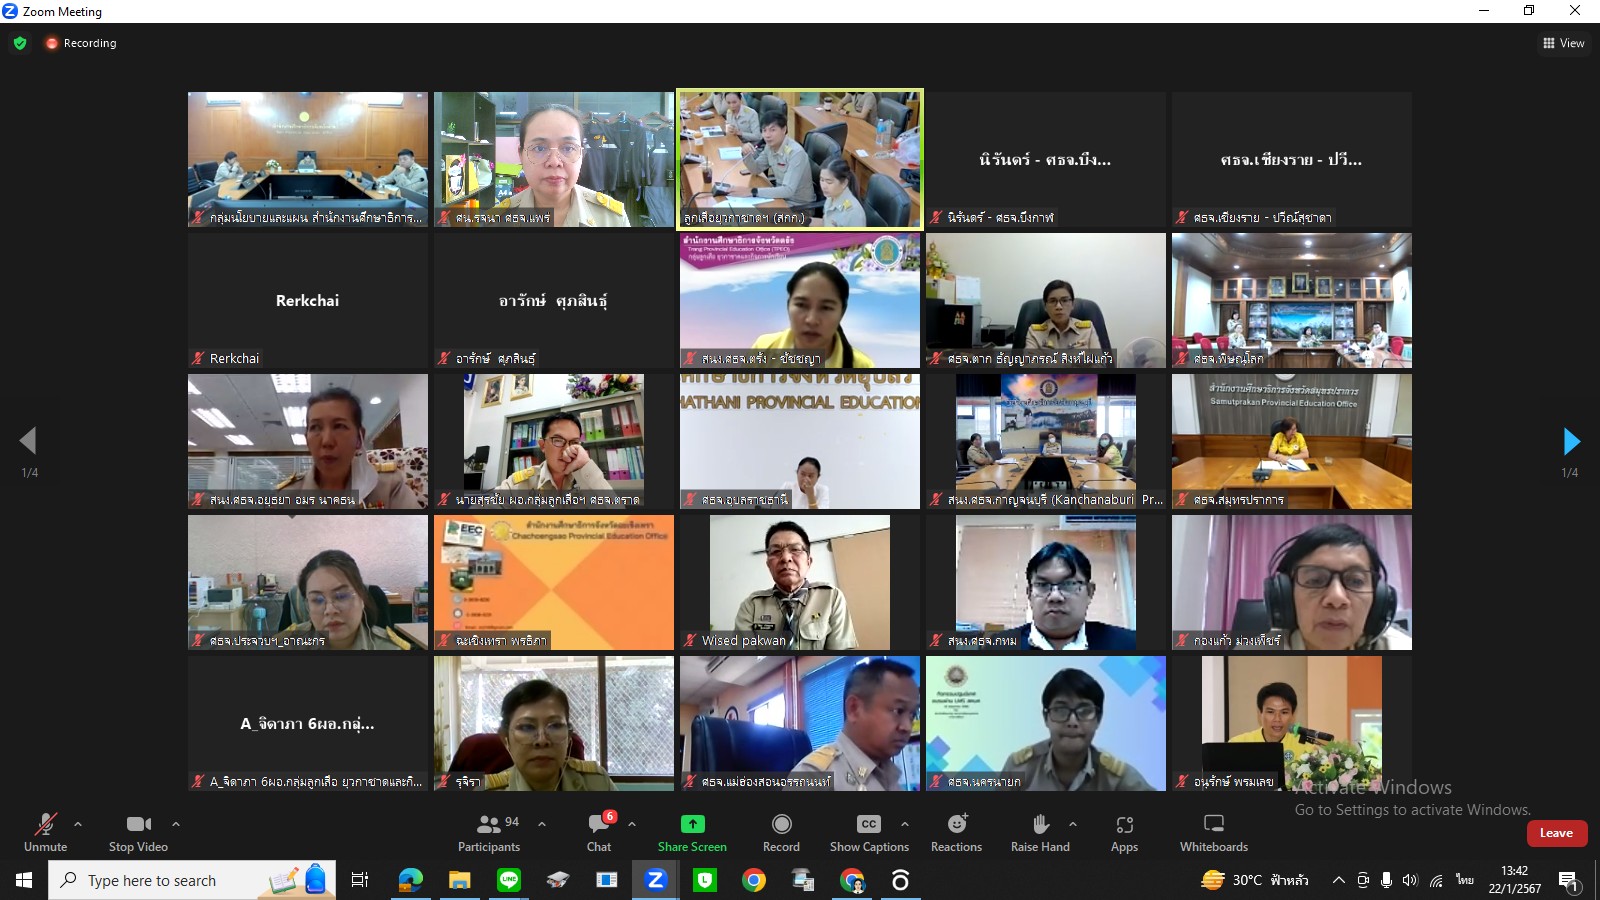1600x900 pixels.
Task: Unmute the microphone
Action: (46, 832)
